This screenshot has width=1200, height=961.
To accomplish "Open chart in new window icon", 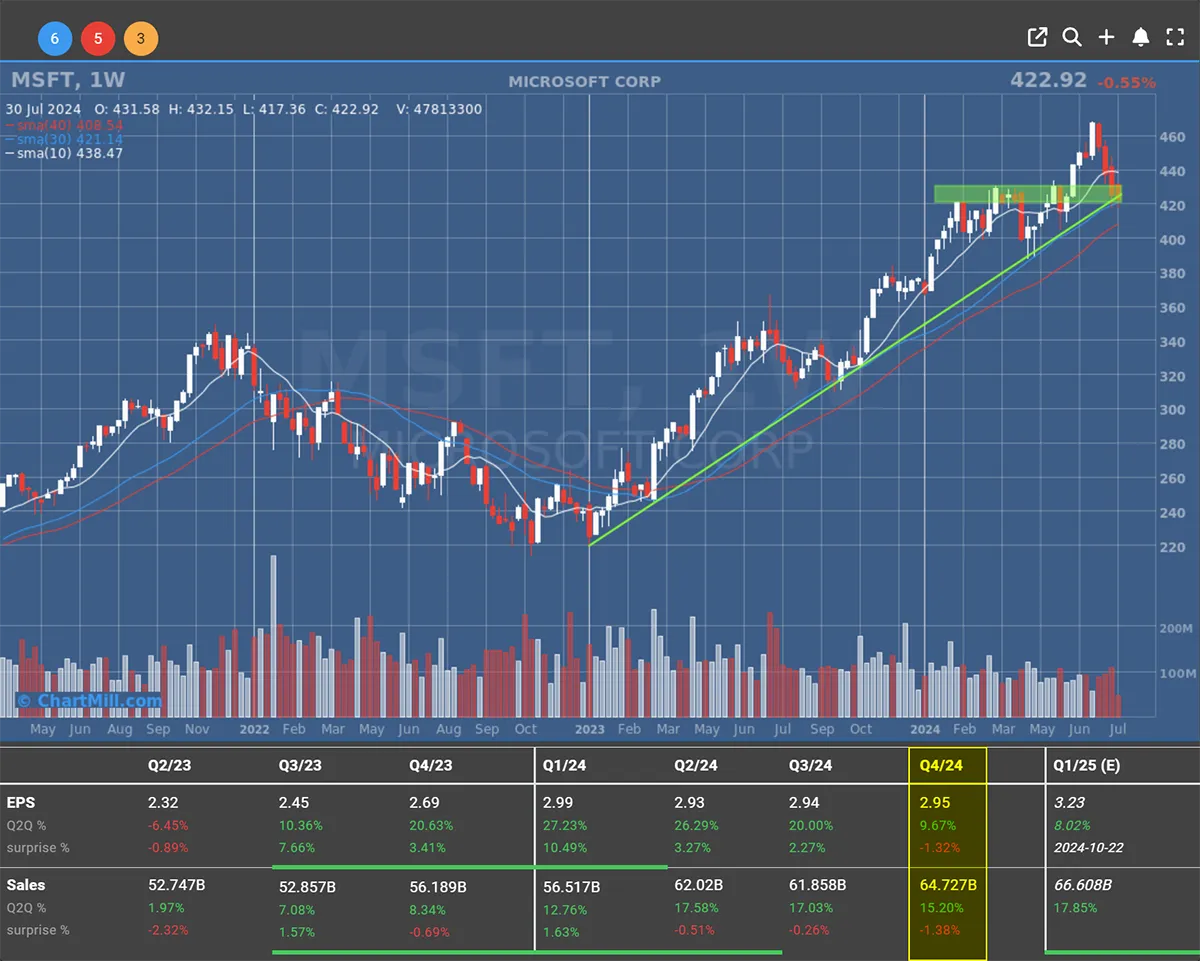I will [1038, 37].
